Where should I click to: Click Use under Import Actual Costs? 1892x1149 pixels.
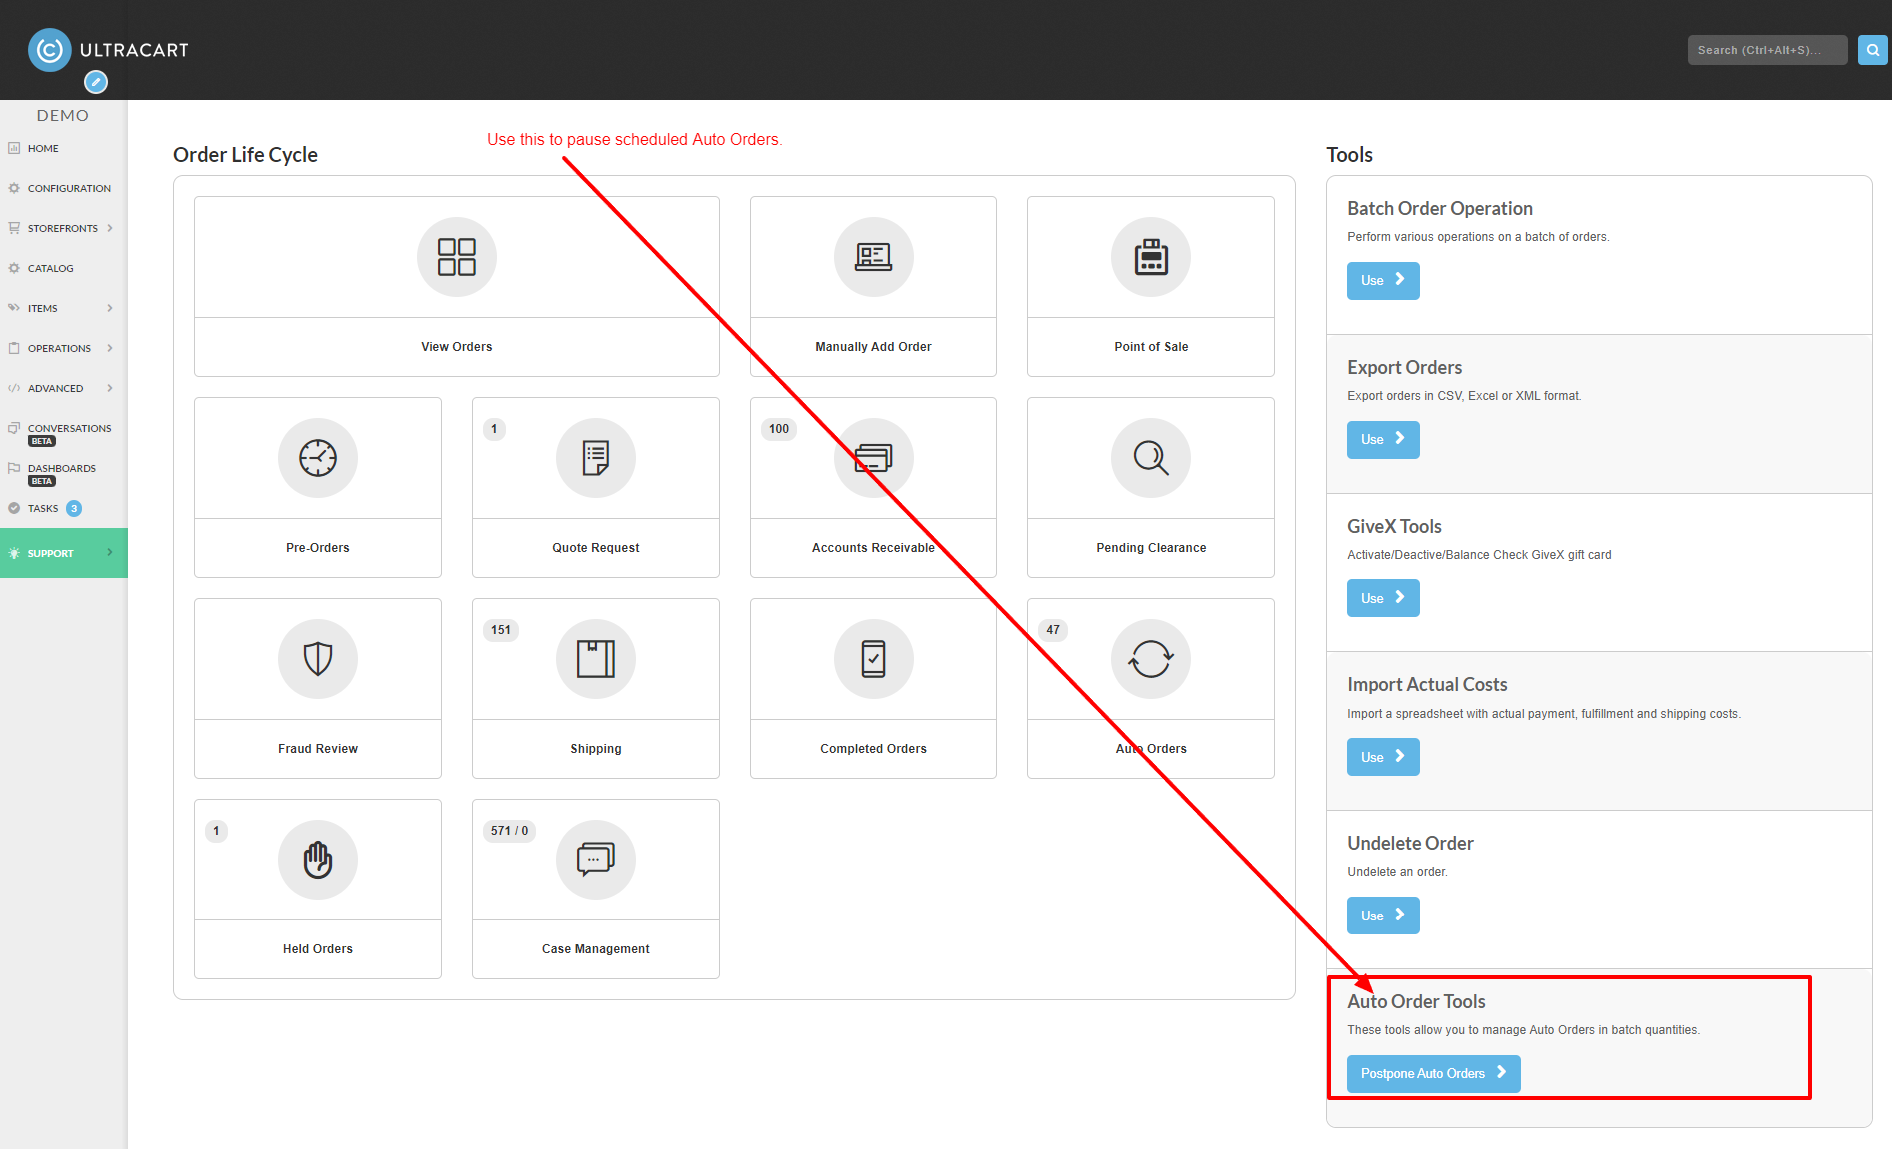pyautogui.click(x=1383, y=757)
